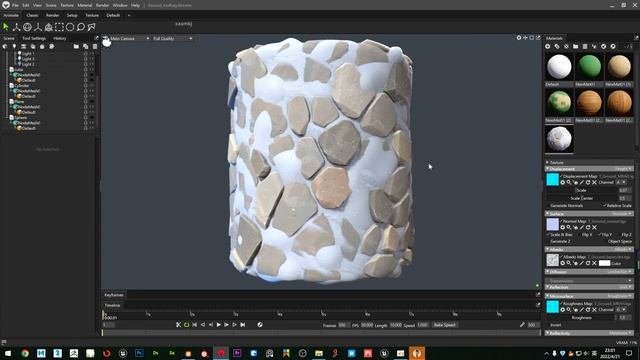
Task: Play the animation with play button
Action: point(218,325)
